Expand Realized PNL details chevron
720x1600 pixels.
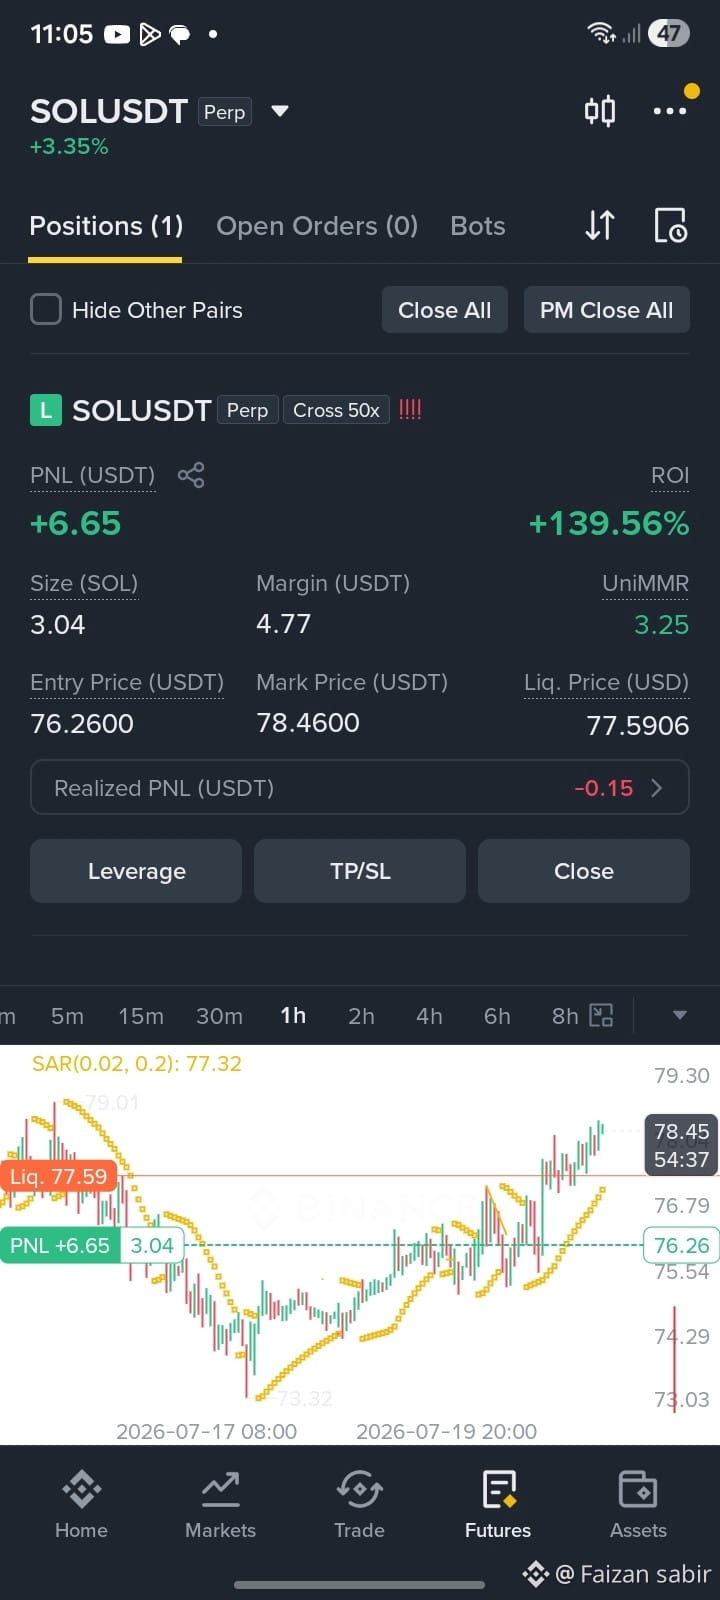(657, 788)
